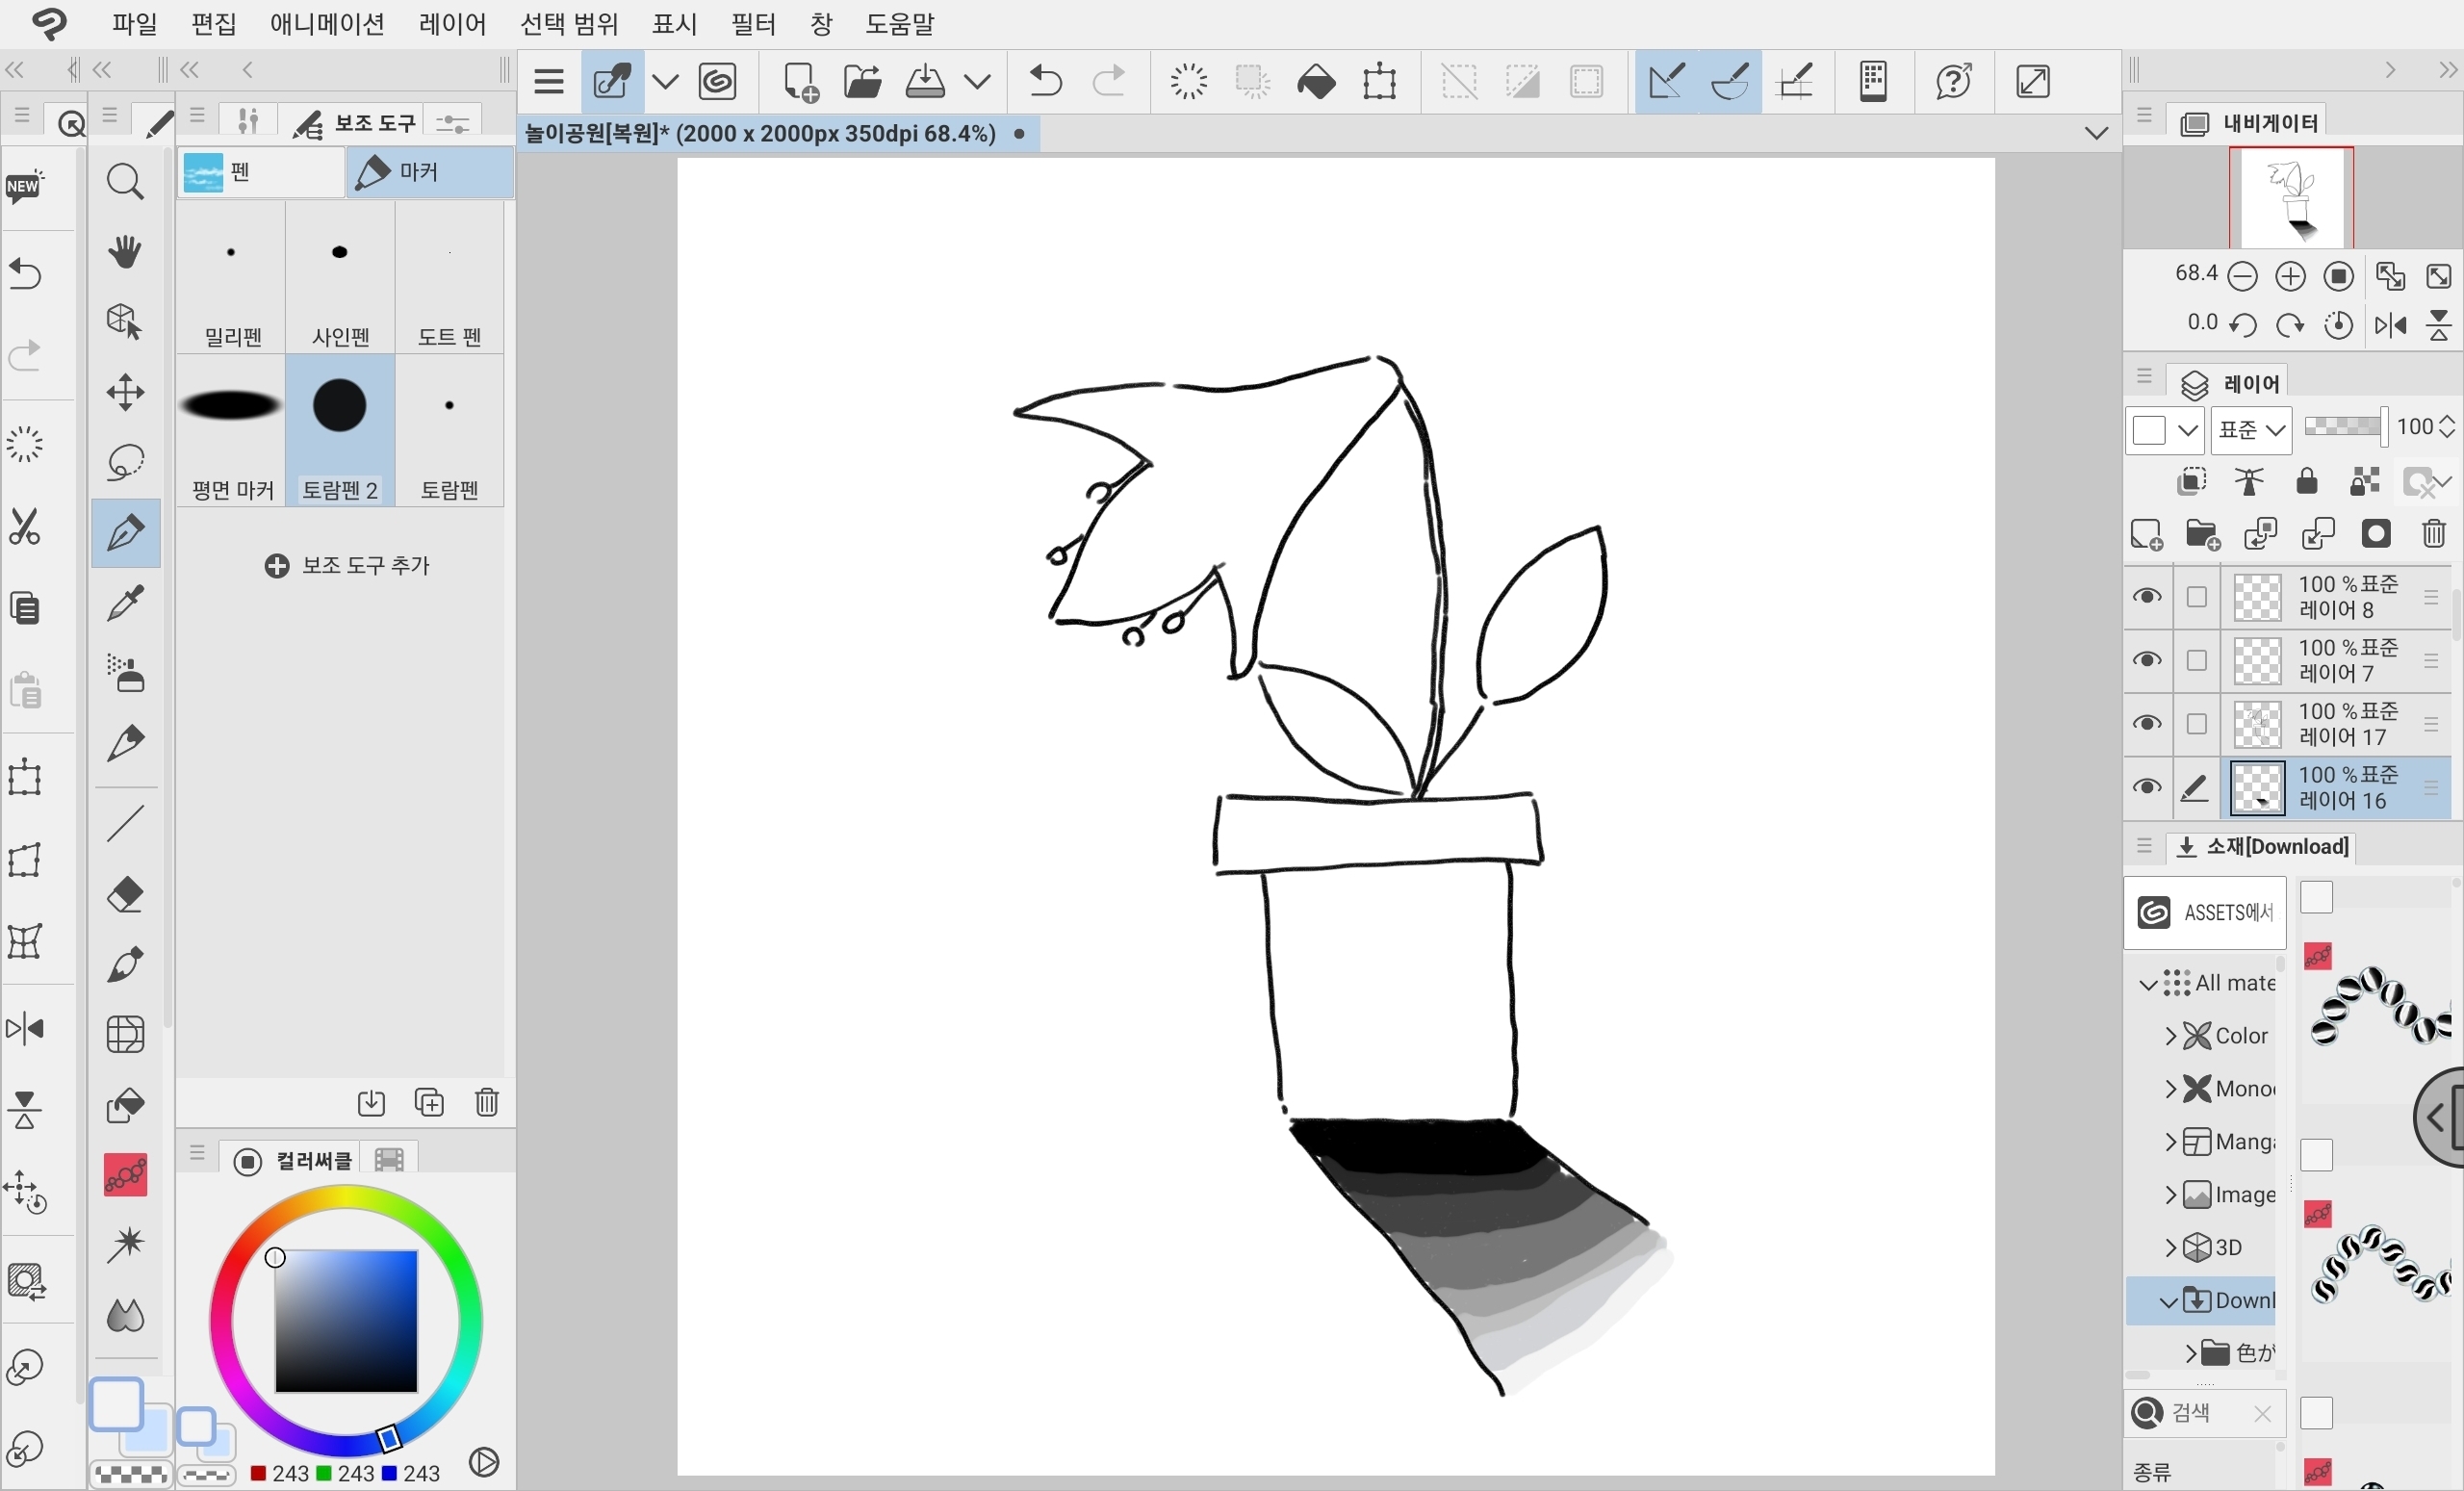Select the fill bucket tool
The height and width of the screenshot is (1491, 2464).
pyautogui.click(x=125, y=1105)
